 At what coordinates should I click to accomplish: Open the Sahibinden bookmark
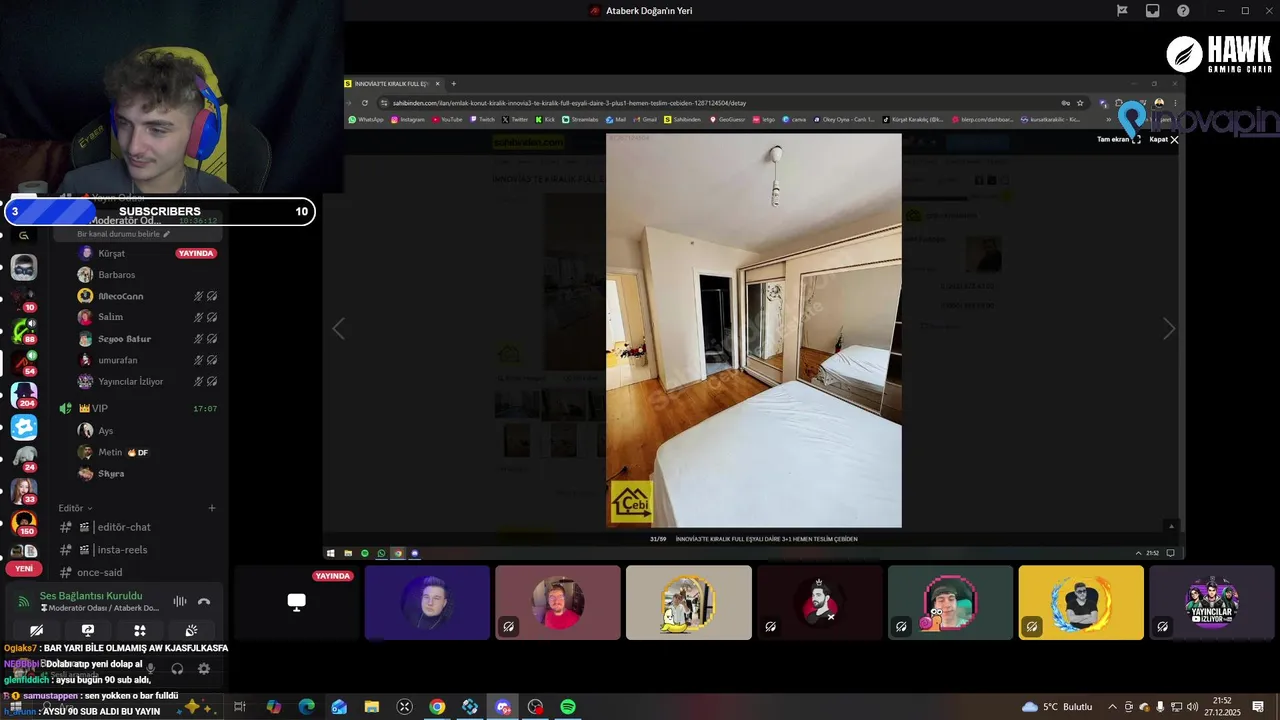click(682, 119)
